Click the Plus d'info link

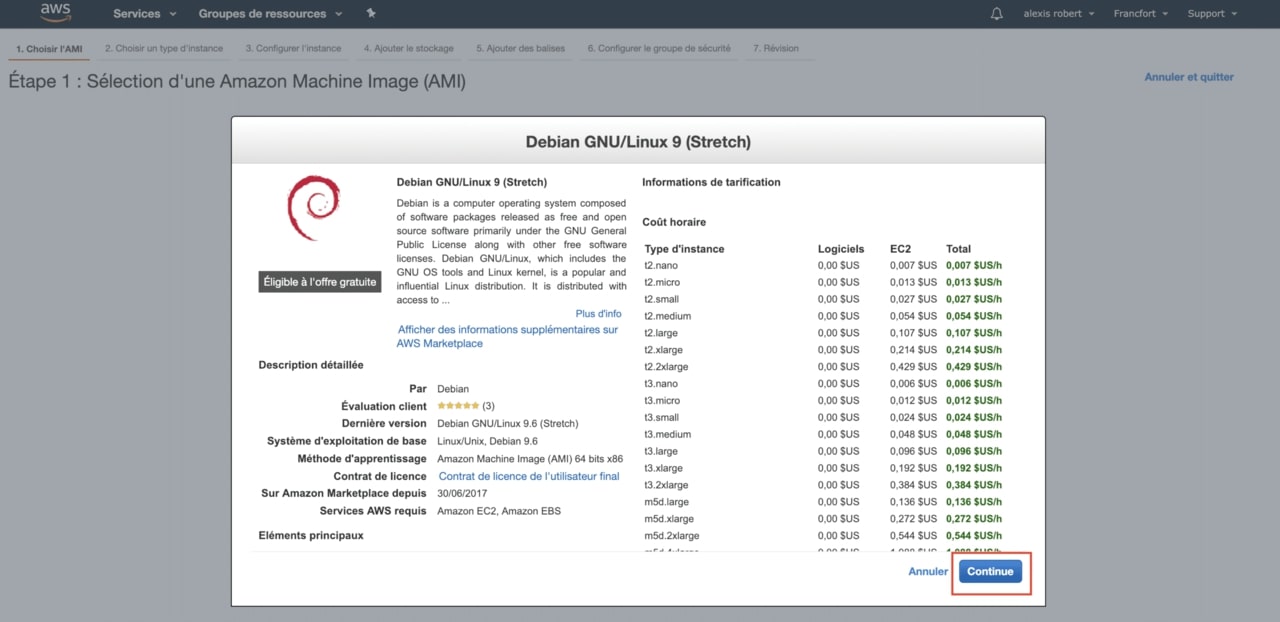coord(598,314)
